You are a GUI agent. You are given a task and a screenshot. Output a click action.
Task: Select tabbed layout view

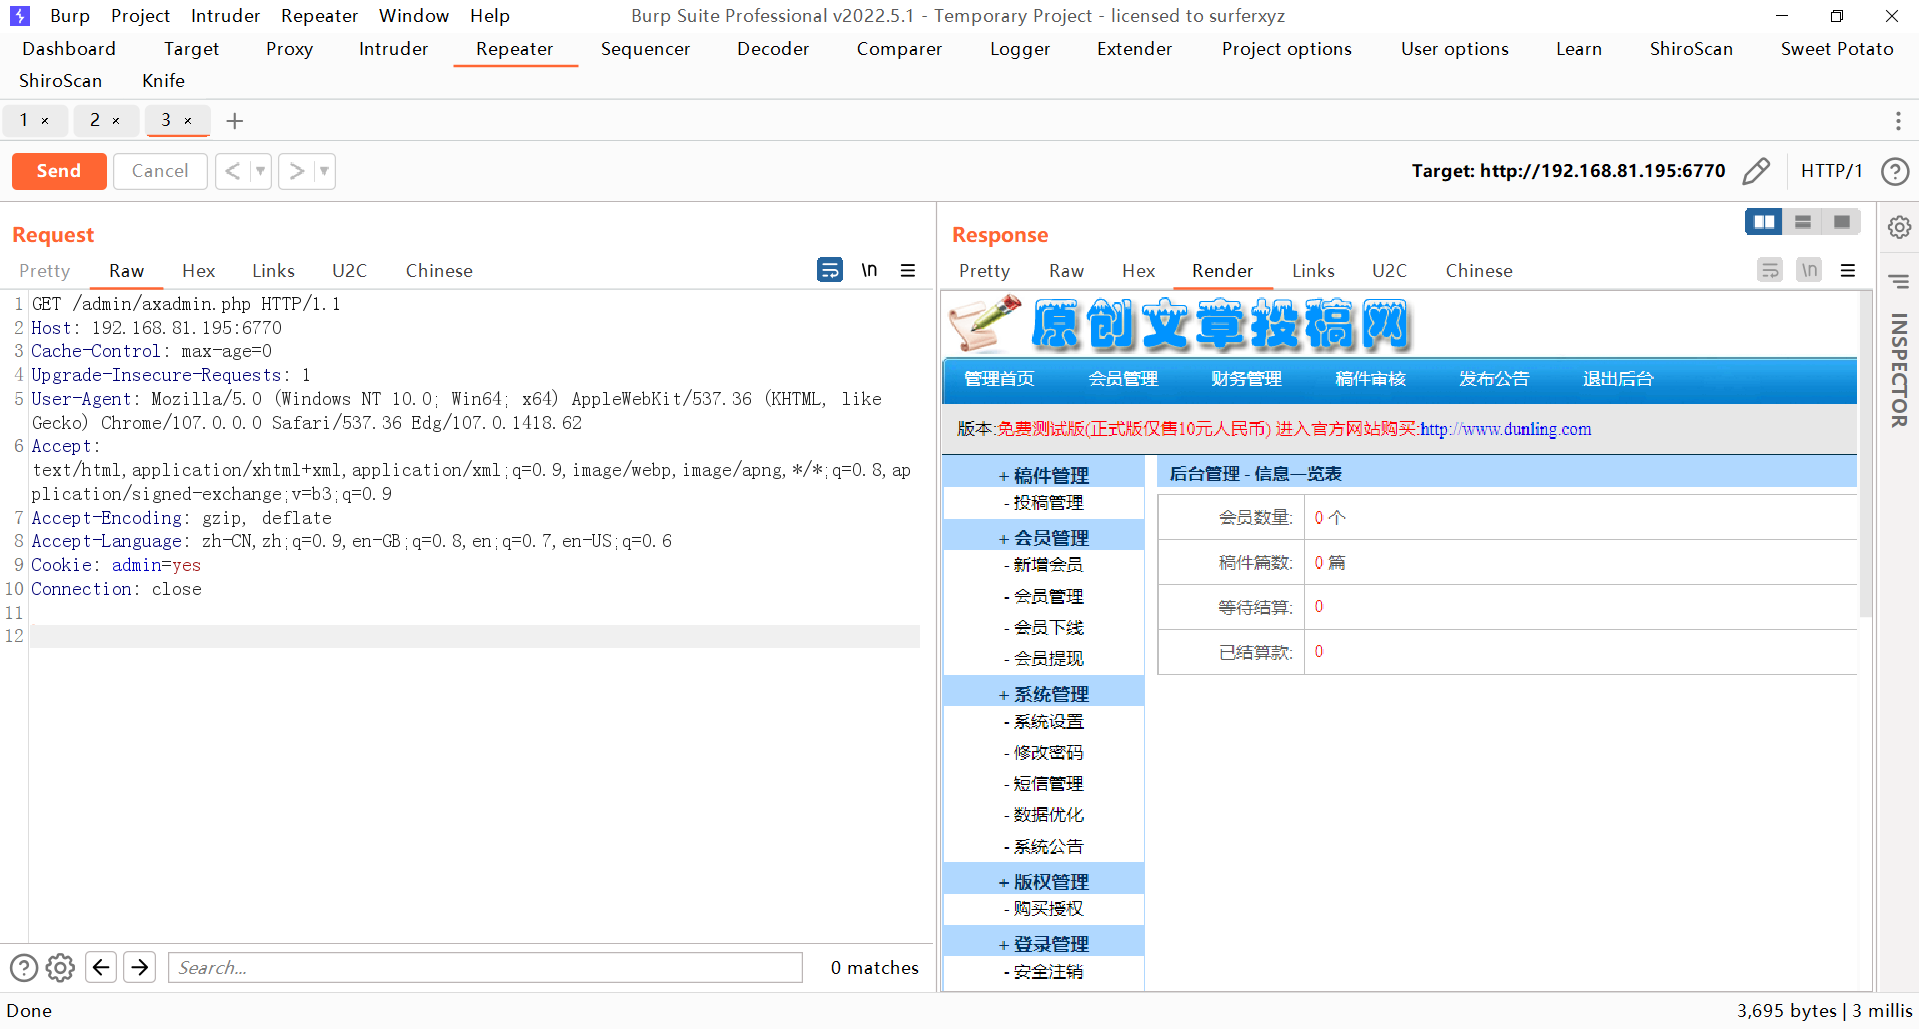[x=1841, y=222]
